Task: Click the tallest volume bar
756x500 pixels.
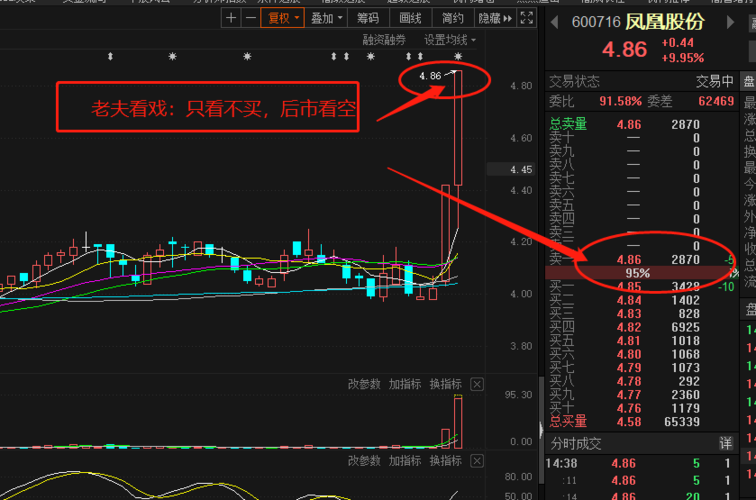Action: pyautogui.click(x=458, y=421)
